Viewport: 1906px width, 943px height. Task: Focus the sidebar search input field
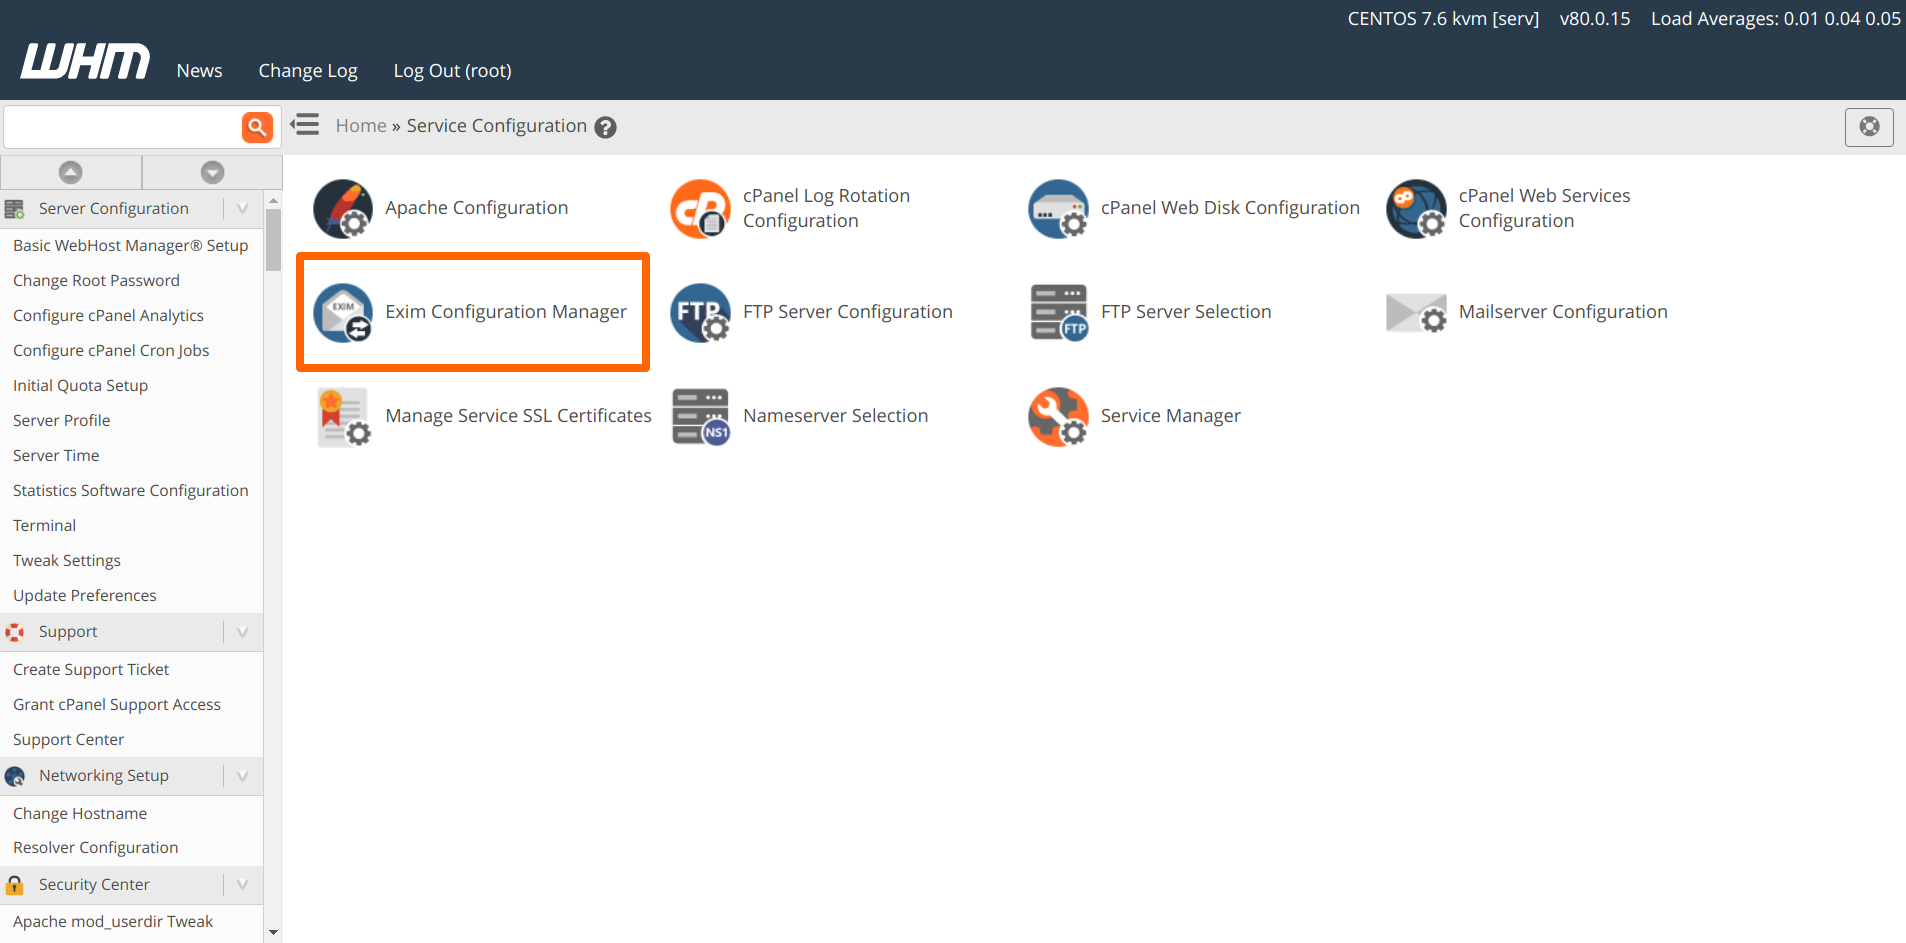pyautogui.click(x=122, y=127)
